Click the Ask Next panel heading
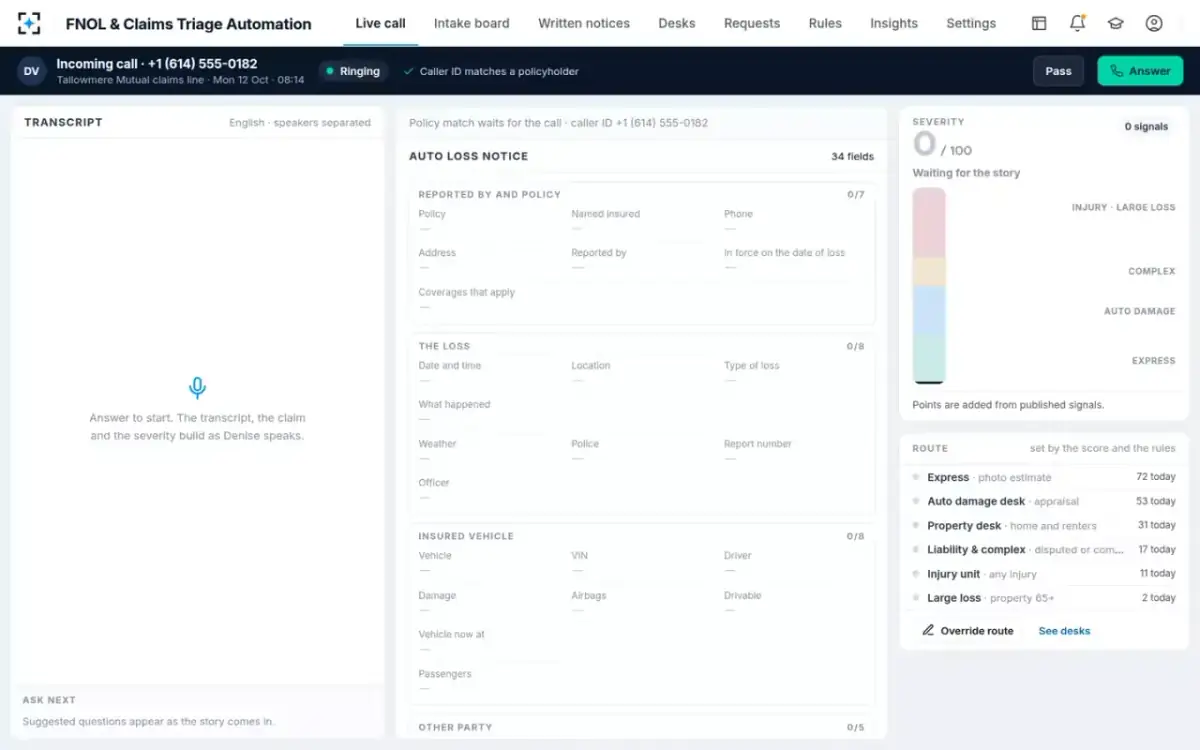Image resolution: width=1200 pixels, height=750 pixels. pos(49,700)
